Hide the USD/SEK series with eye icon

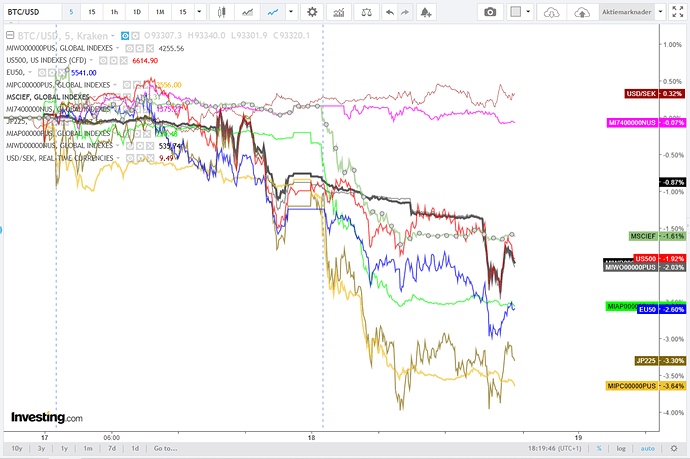(130, 158)
